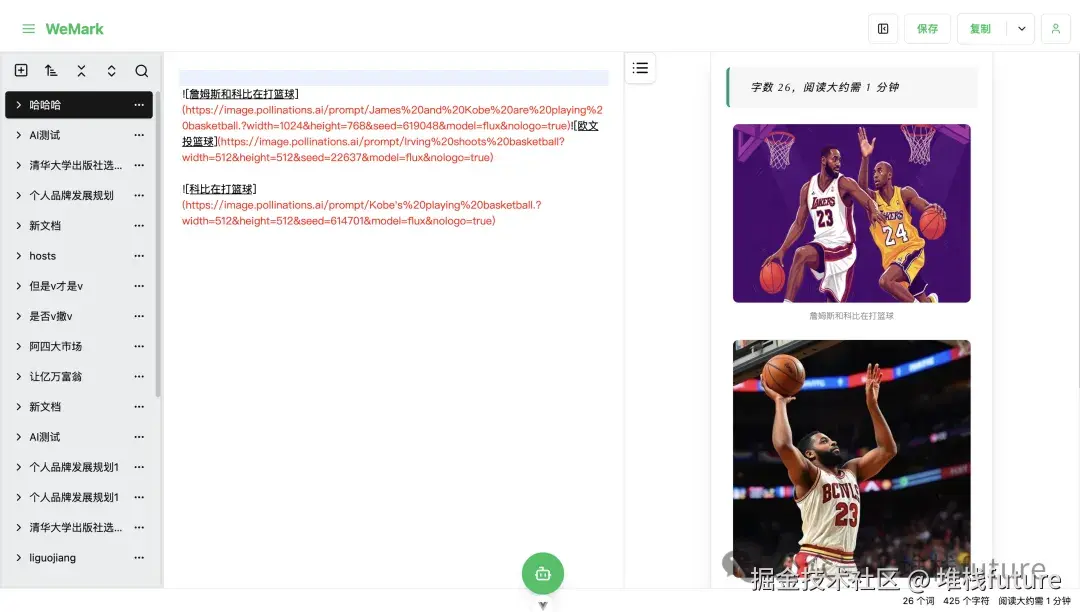Expand the 哈哈哈 document chevron
Screen dimensions: 1080x612
(x=19, y=105)
